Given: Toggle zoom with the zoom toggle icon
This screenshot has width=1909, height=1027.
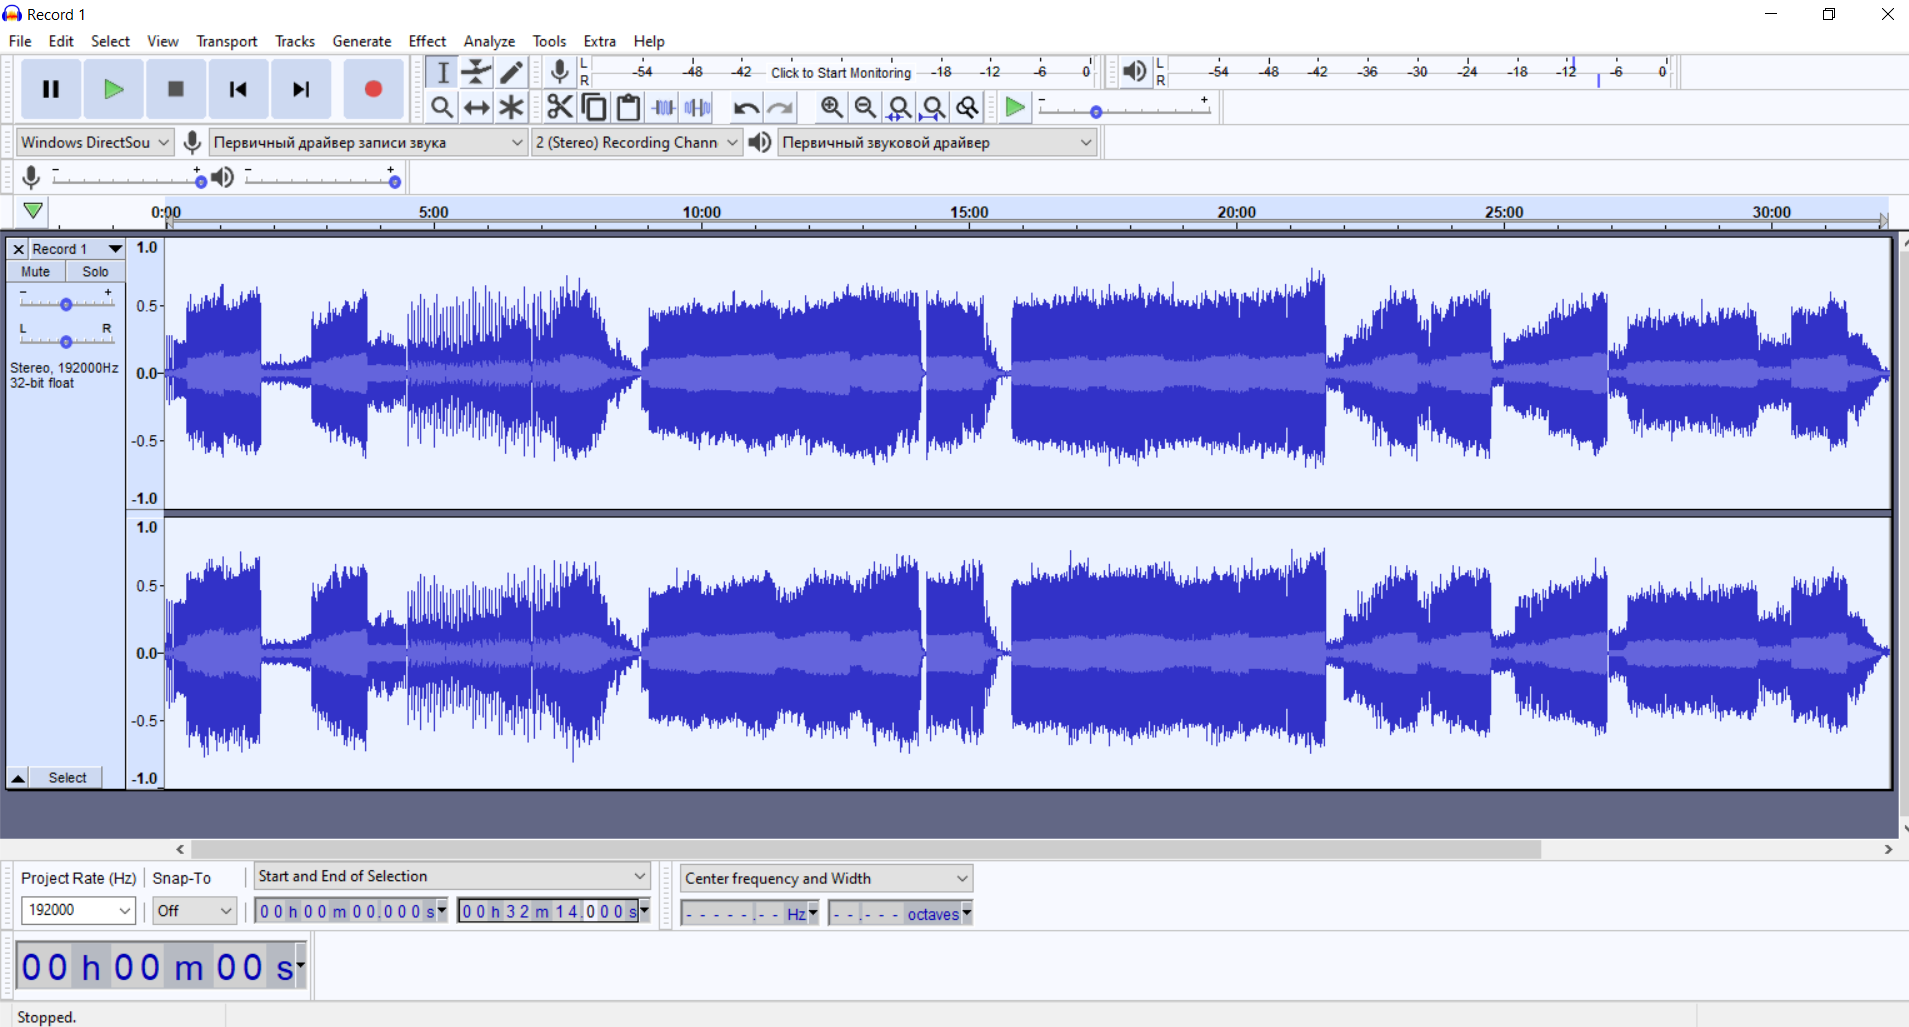Looking at the screenshot, I should (967, 107).
